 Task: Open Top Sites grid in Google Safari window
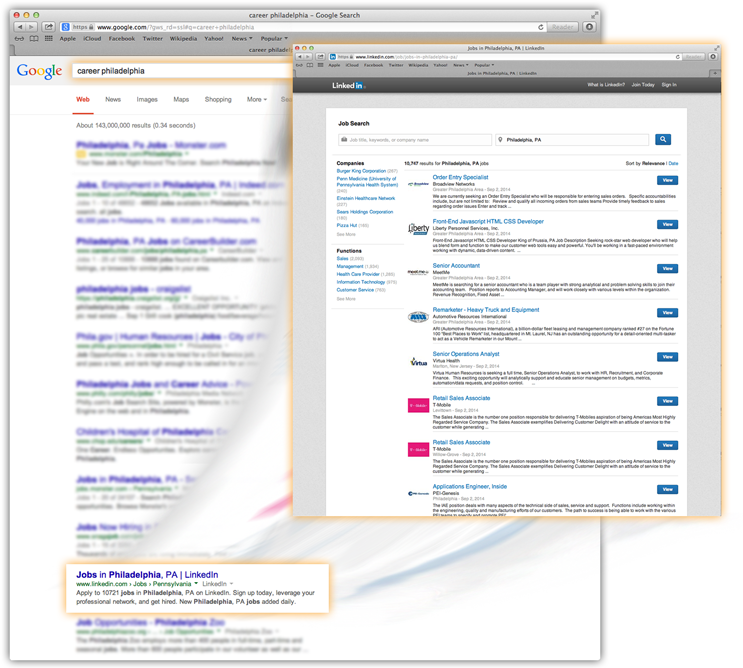[x=49, y=39]
